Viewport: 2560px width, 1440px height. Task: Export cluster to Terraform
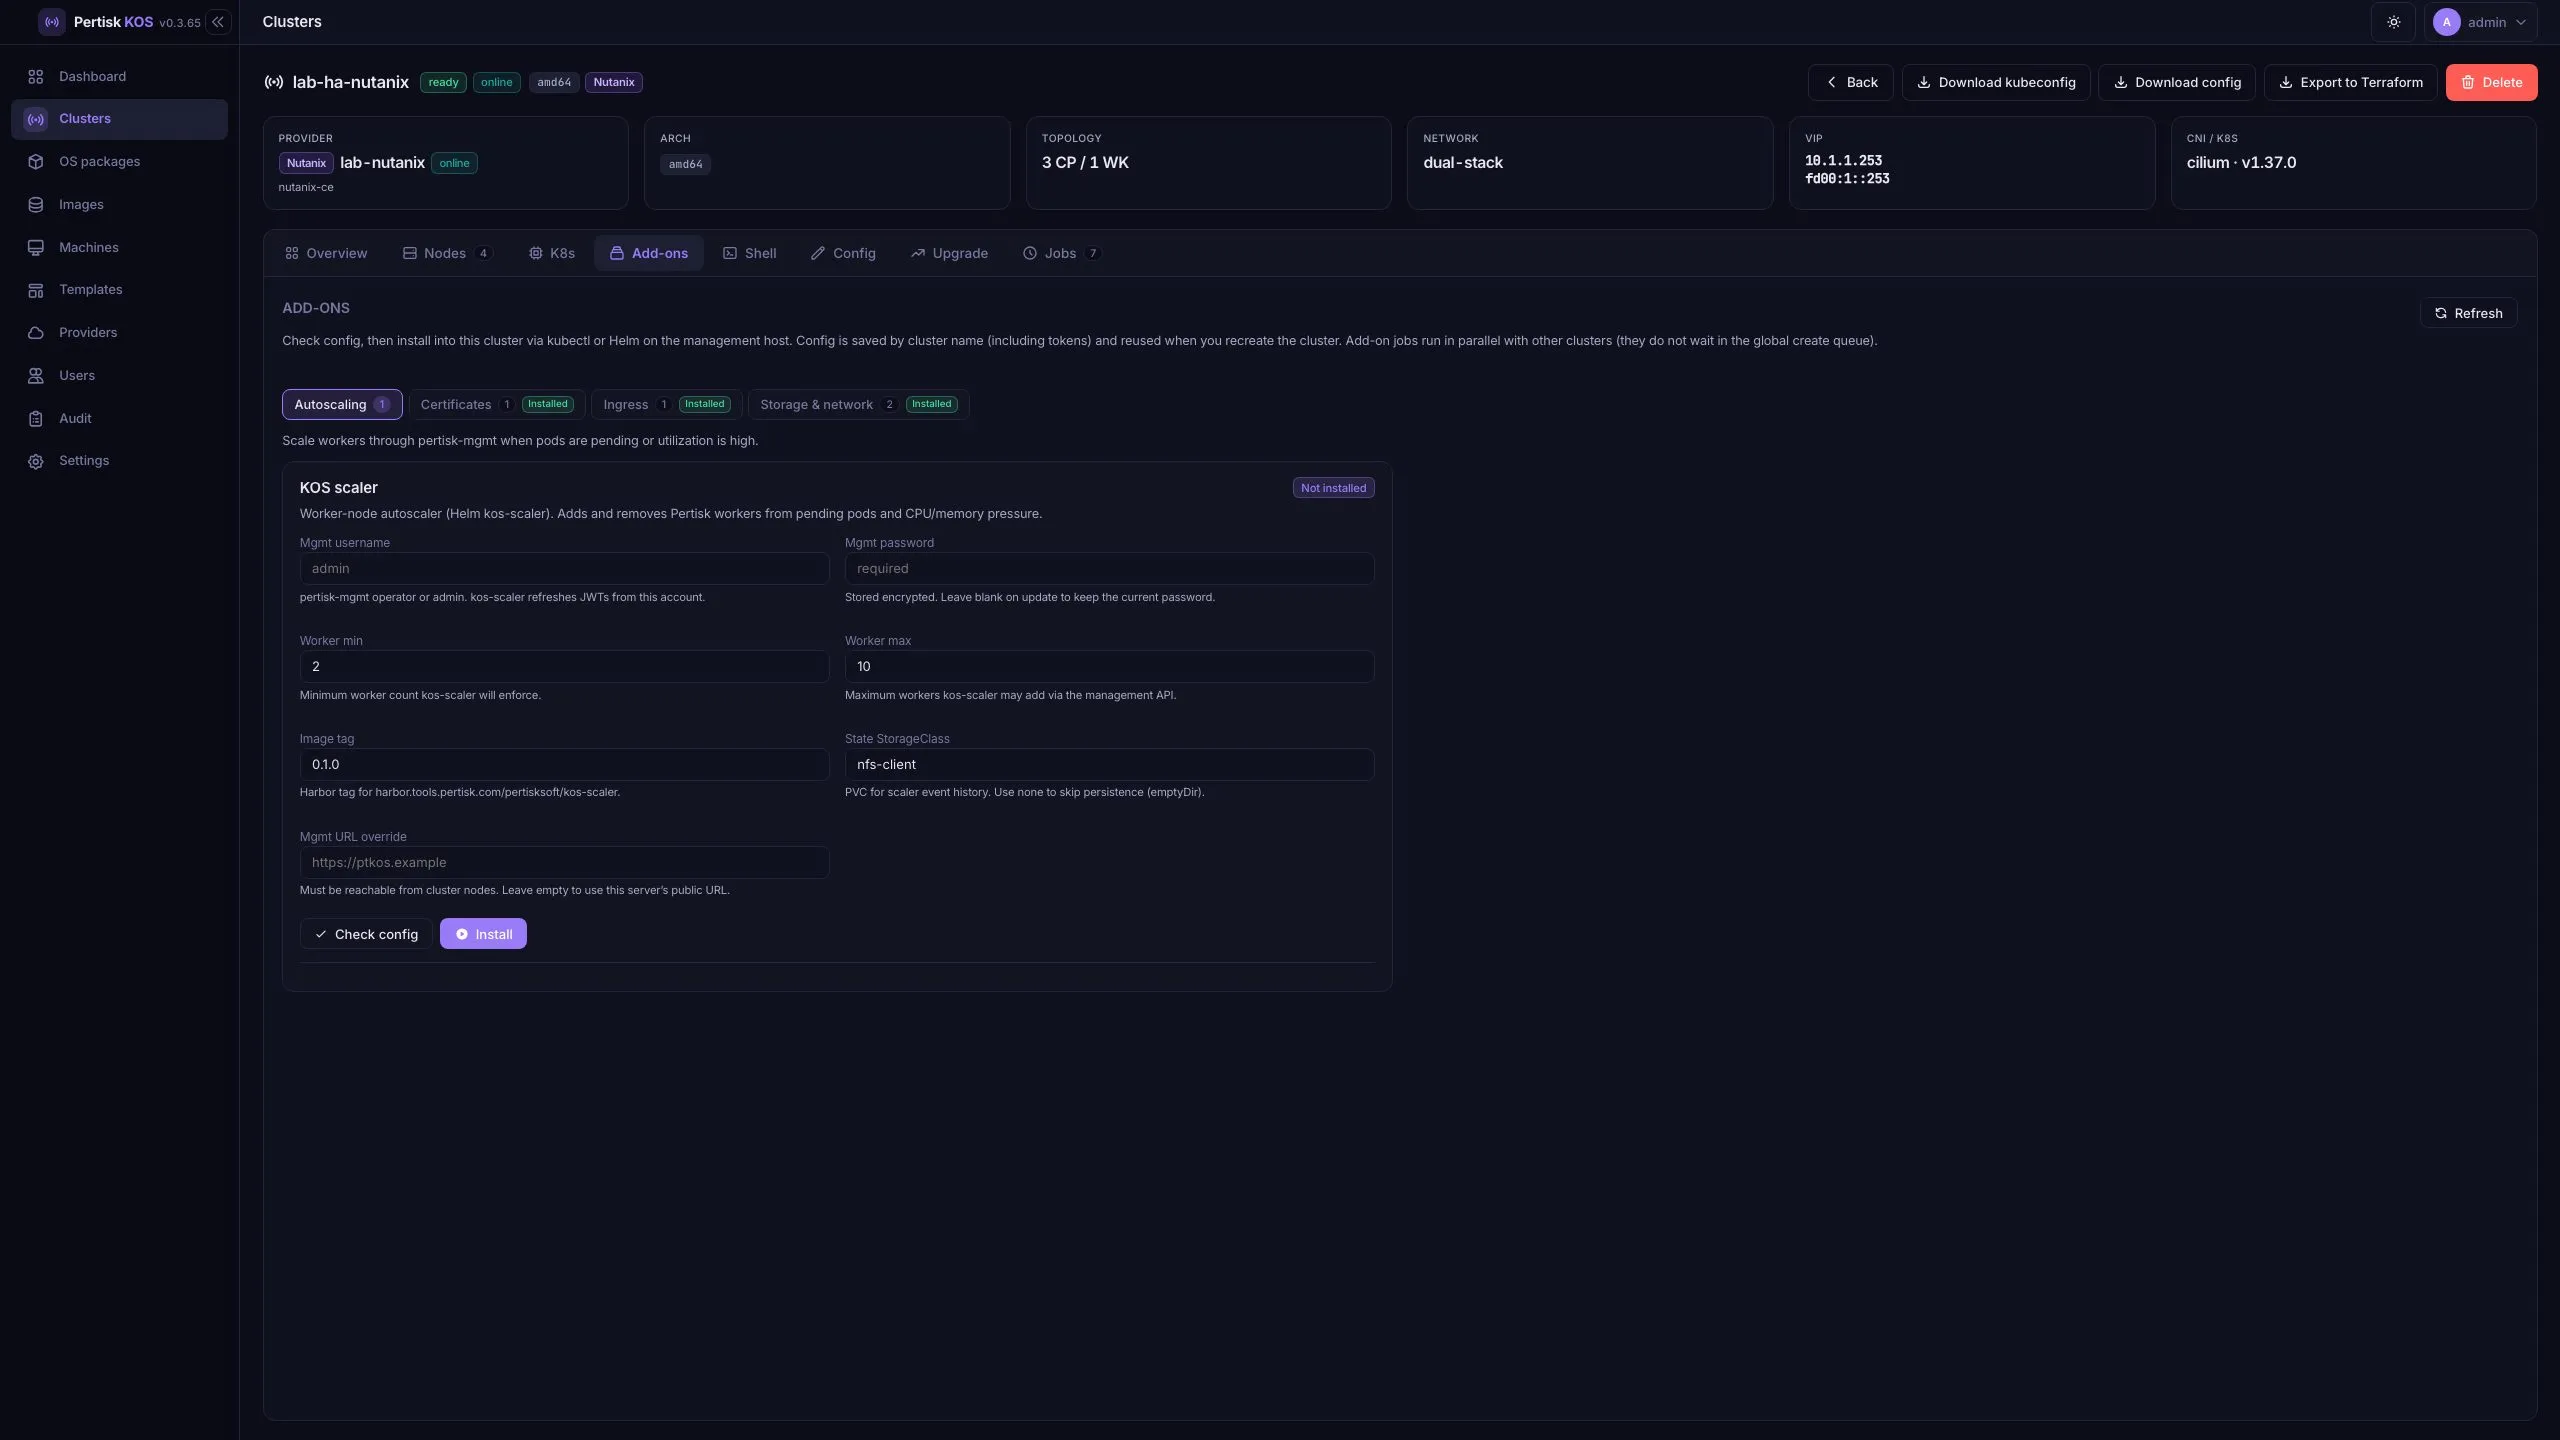click(2350, 82)
